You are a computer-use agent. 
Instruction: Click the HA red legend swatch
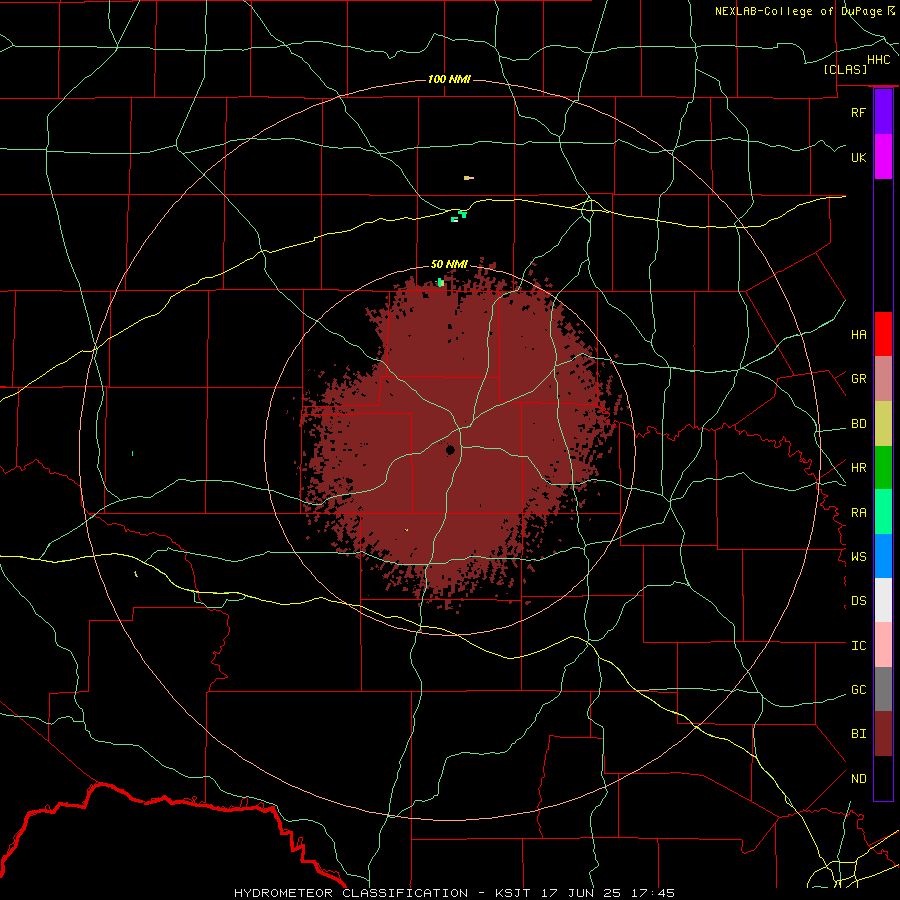[x=883, y=334]
